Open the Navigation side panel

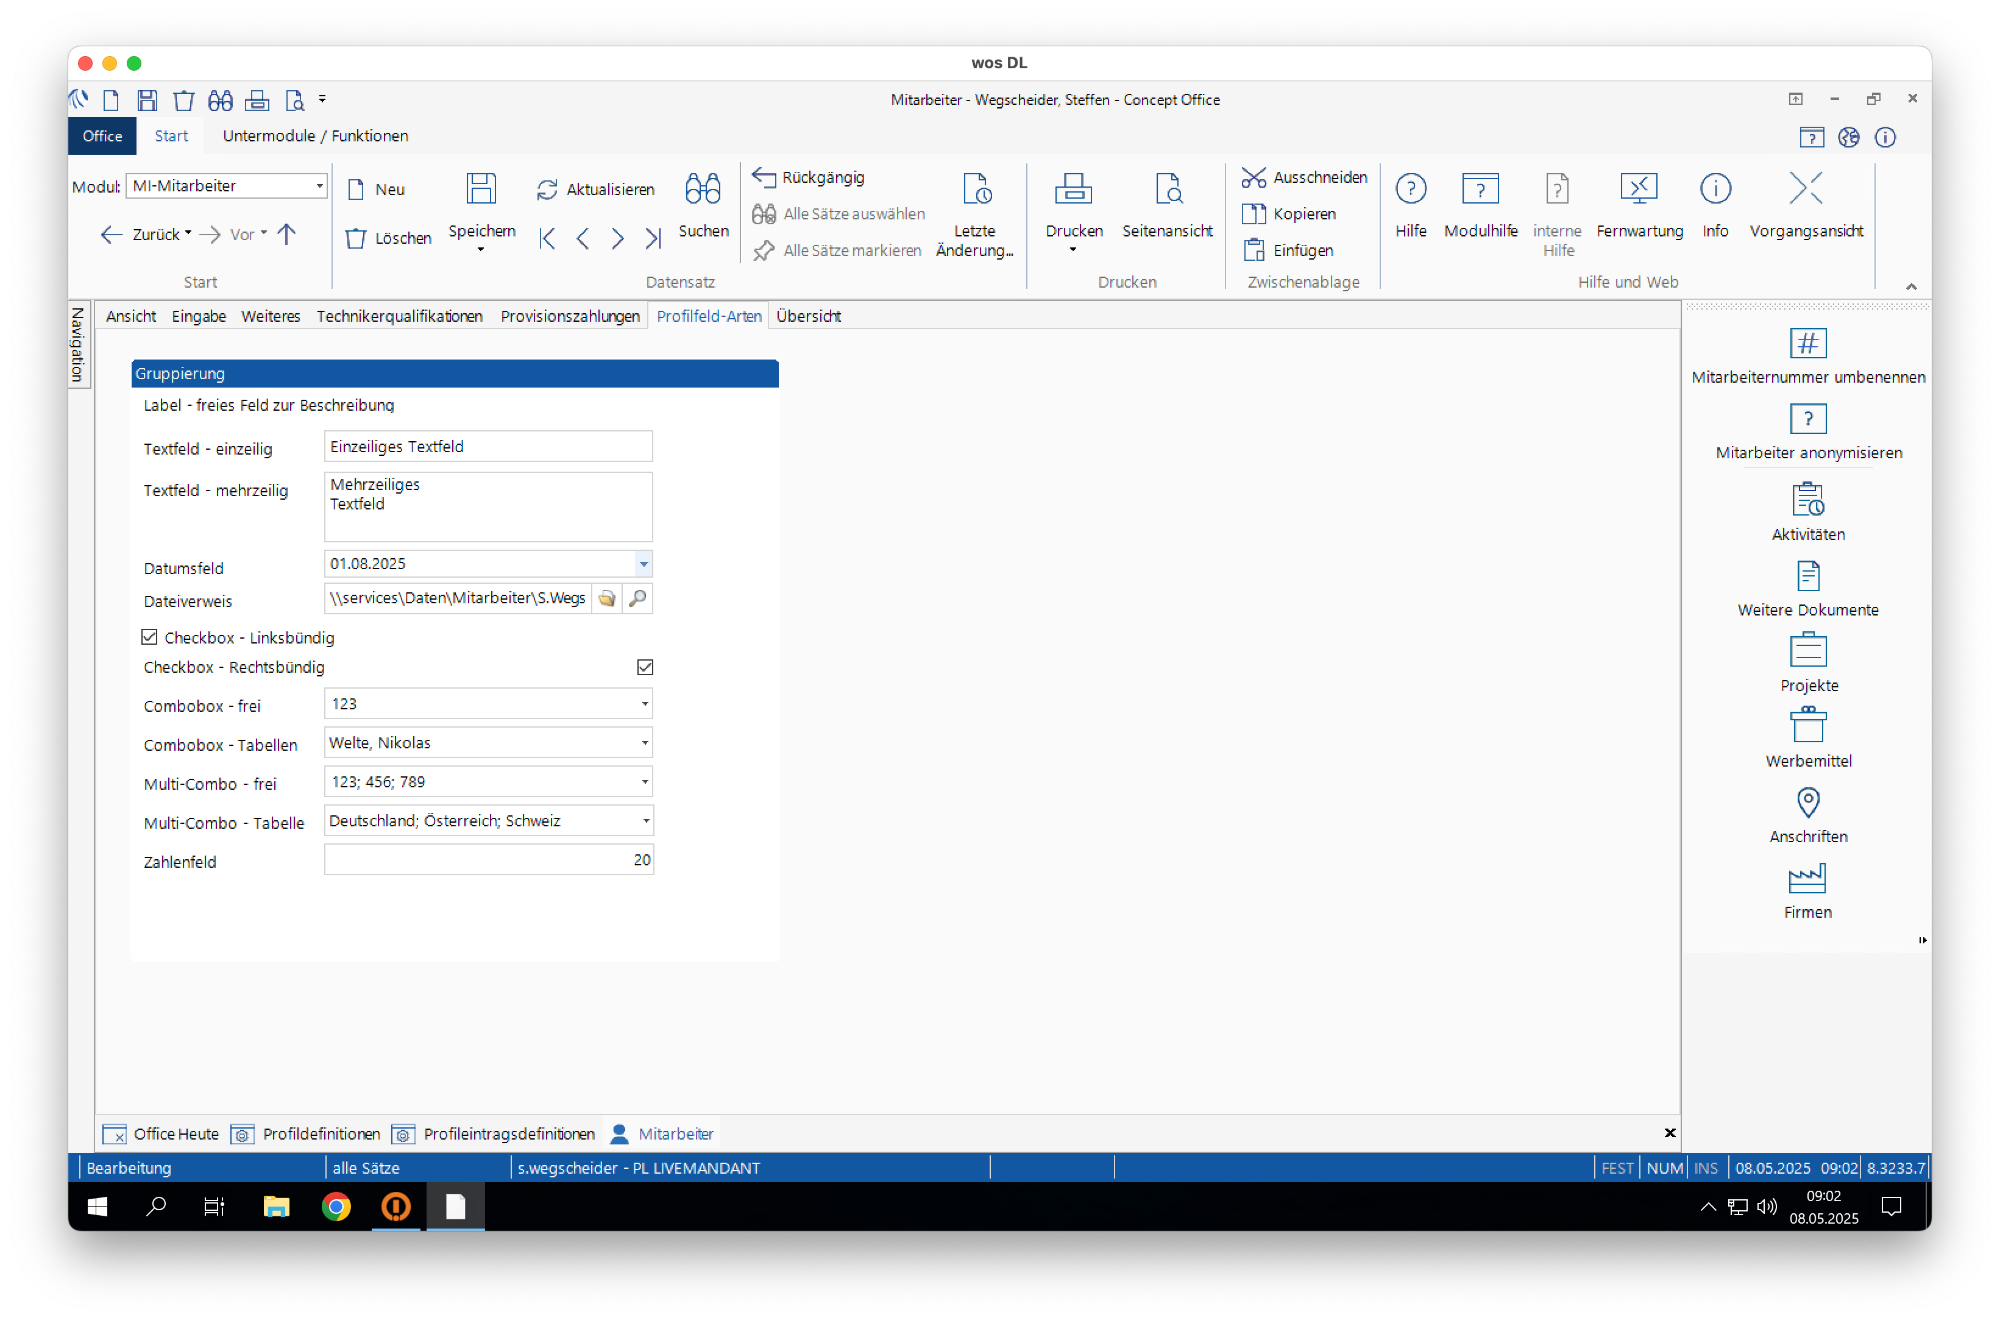point(78,343)
